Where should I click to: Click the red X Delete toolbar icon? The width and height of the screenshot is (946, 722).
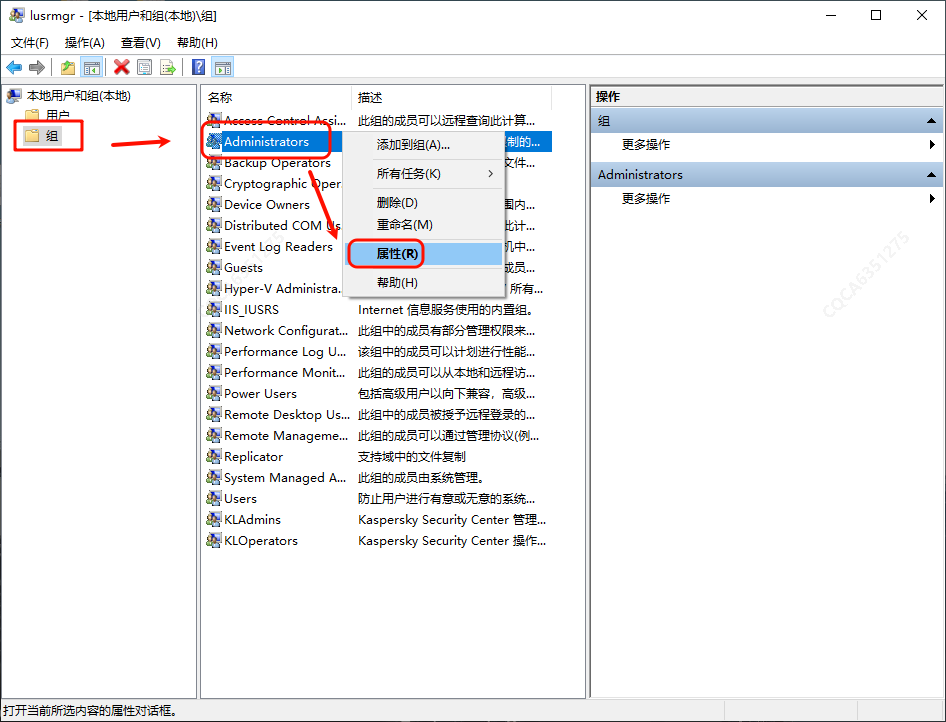(122, 67)
